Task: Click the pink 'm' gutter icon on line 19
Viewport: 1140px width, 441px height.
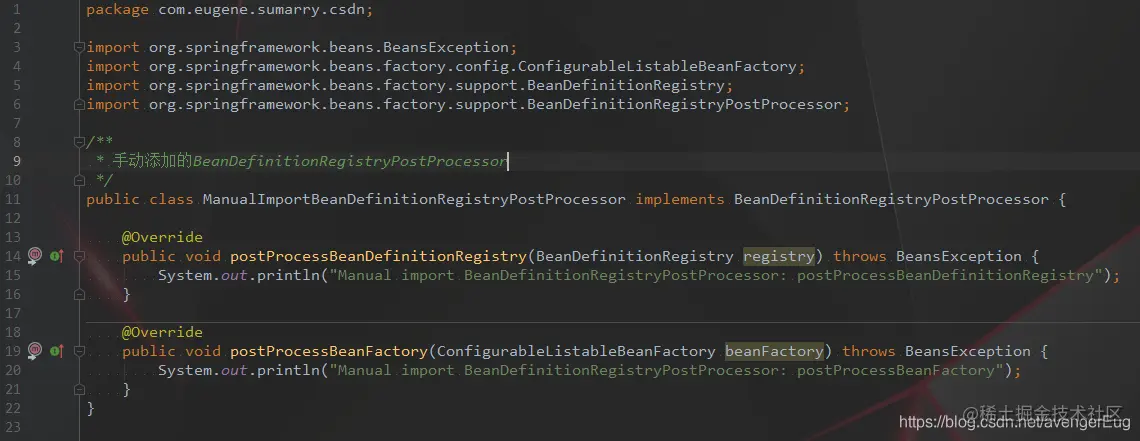Action: point(34,351)
